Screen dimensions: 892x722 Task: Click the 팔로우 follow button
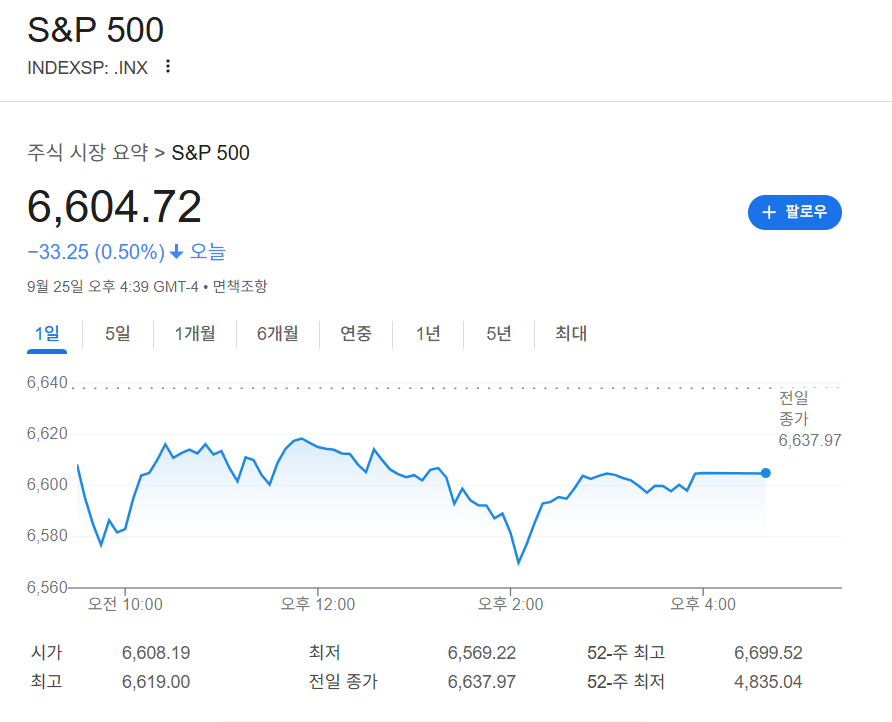pos(795,212)
